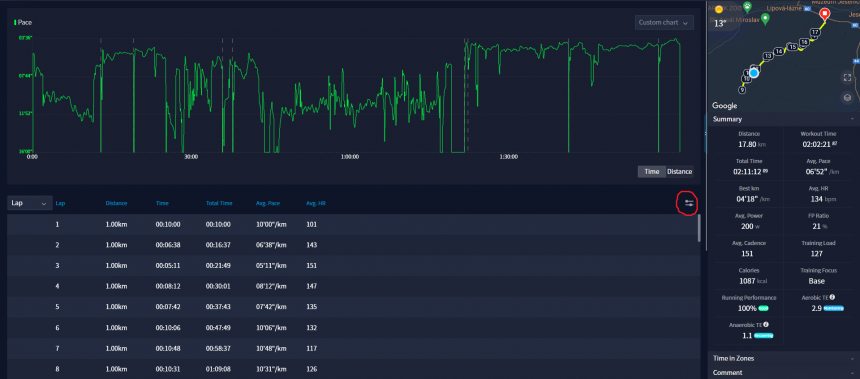Expand the map to fullscreen
The image size is (860, 379).
click(847, 78)
